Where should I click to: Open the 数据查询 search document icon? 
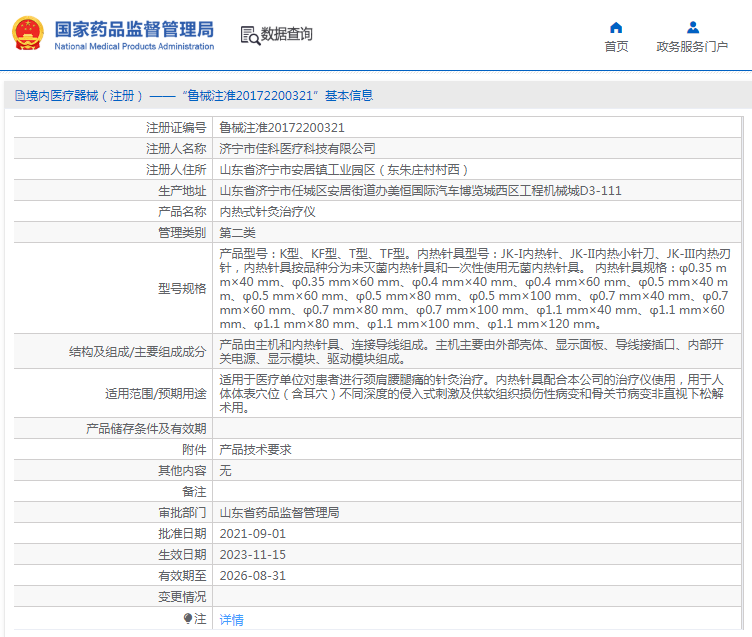[250, 35]
